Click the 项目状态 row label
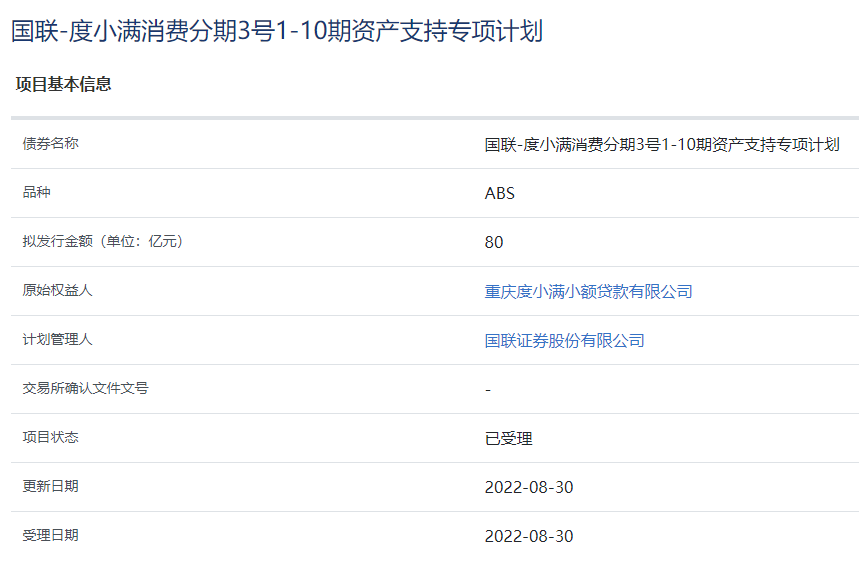 50,437
